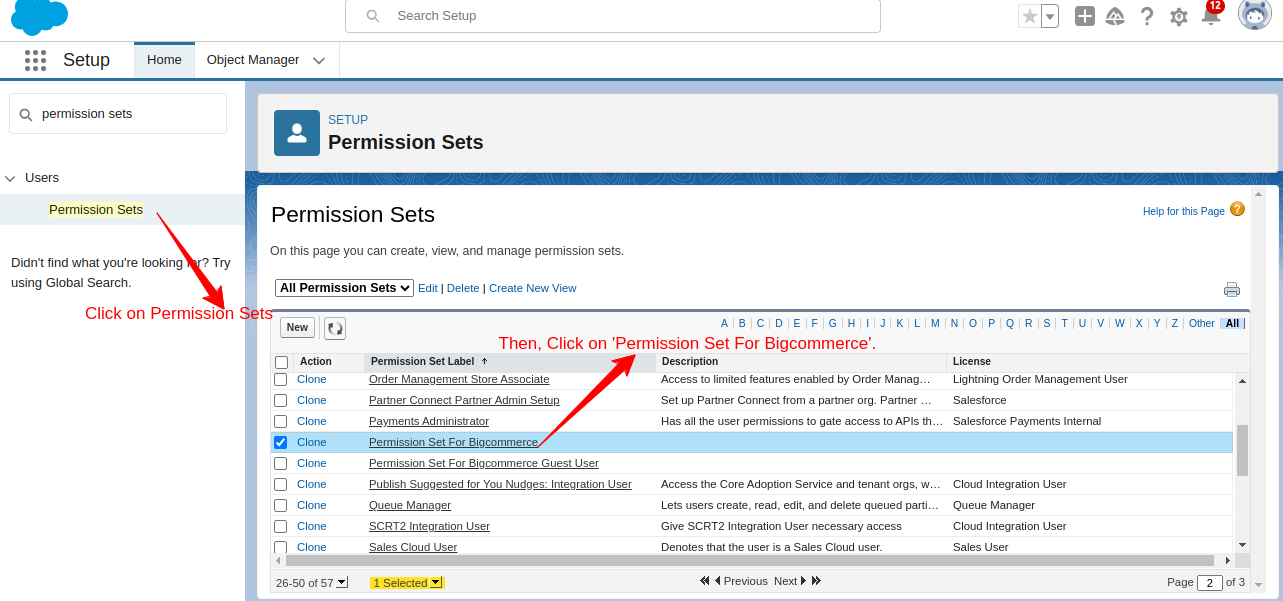Click the Refresh list icon button

point(335,328)
